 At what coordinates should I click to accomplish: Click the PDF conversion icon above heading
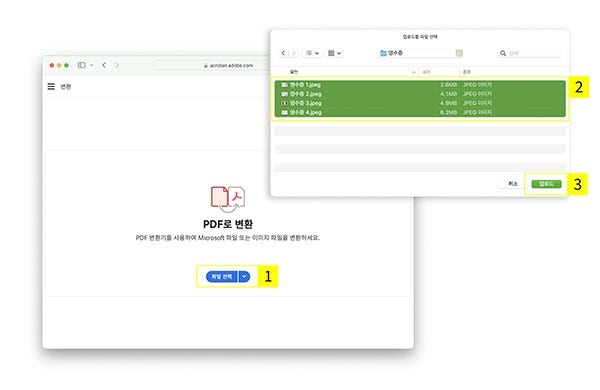coord(228,199)
